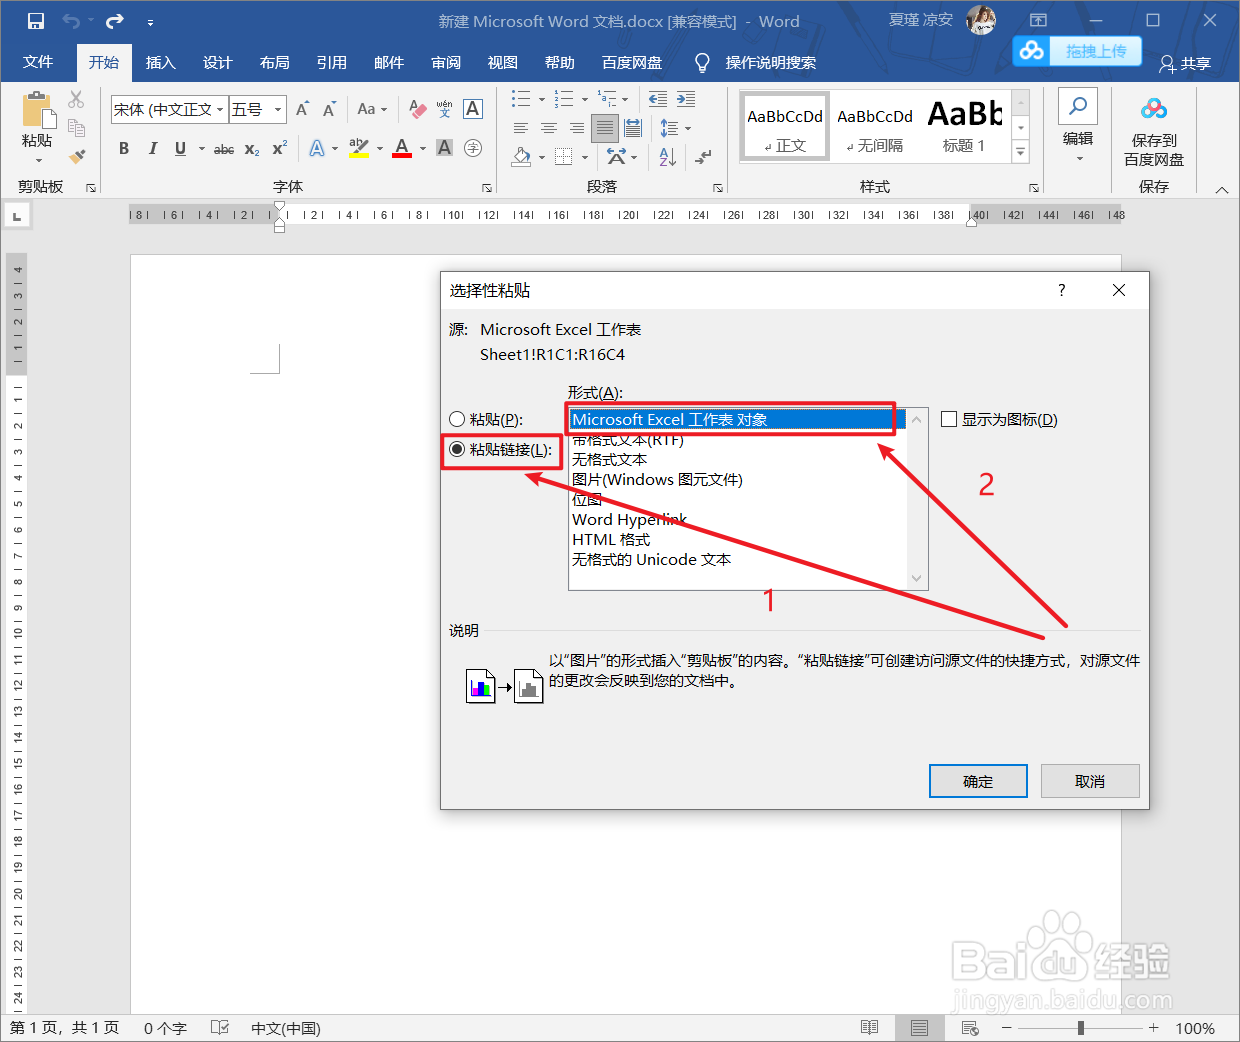Check the 显示为图标(D) checkbox
The width and height of the screenshot is (1240, 1042).
coord(949,420)
